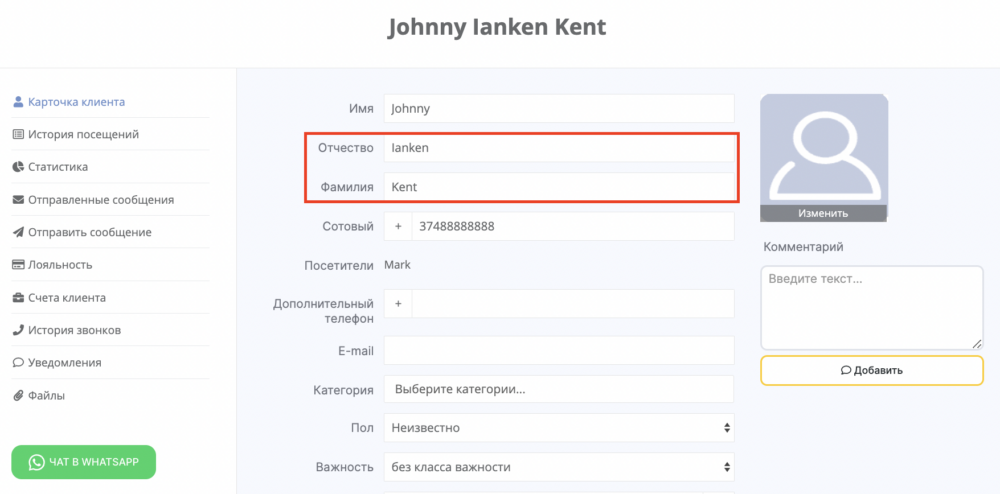Open ЧАТ В WHATSAPP button

(x=84, y=462)
